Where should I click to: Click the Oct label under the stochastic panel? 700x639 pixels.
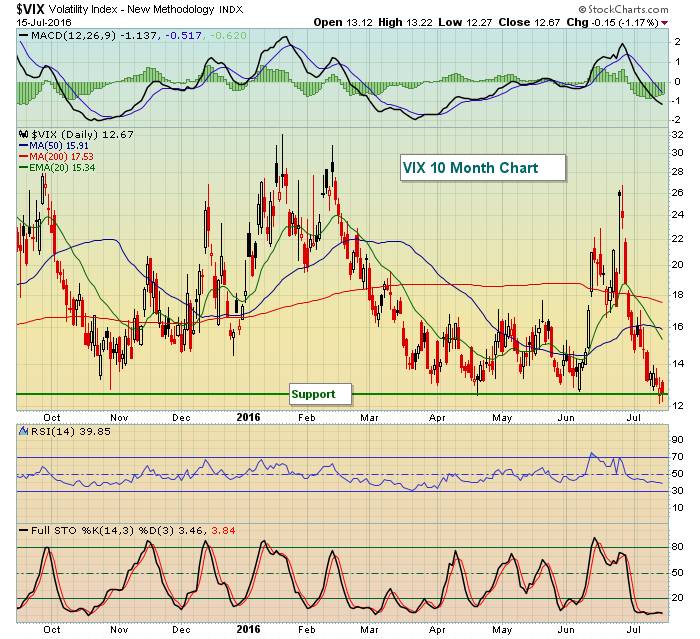point(52,630)
